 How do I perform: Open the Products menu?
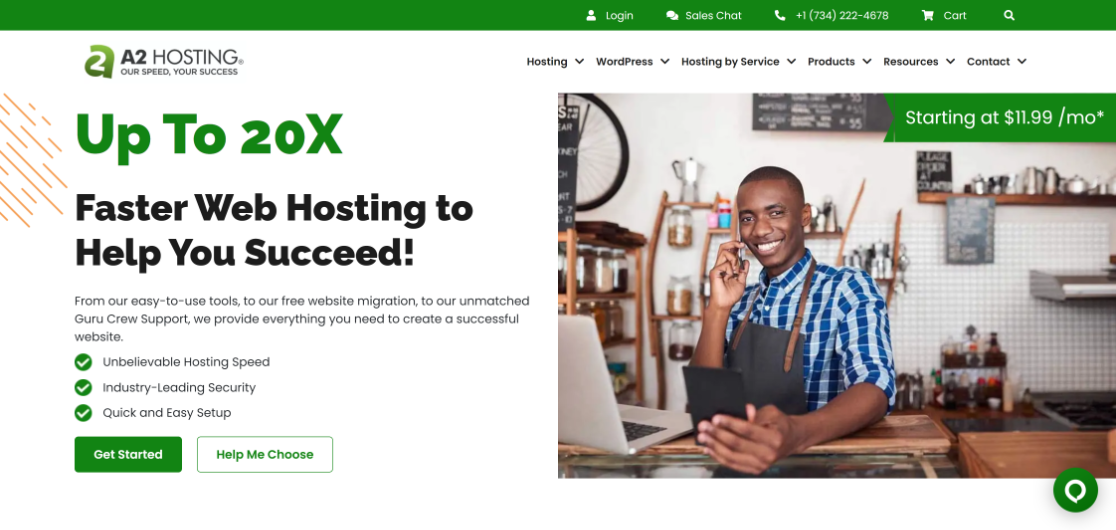point(839,62)
